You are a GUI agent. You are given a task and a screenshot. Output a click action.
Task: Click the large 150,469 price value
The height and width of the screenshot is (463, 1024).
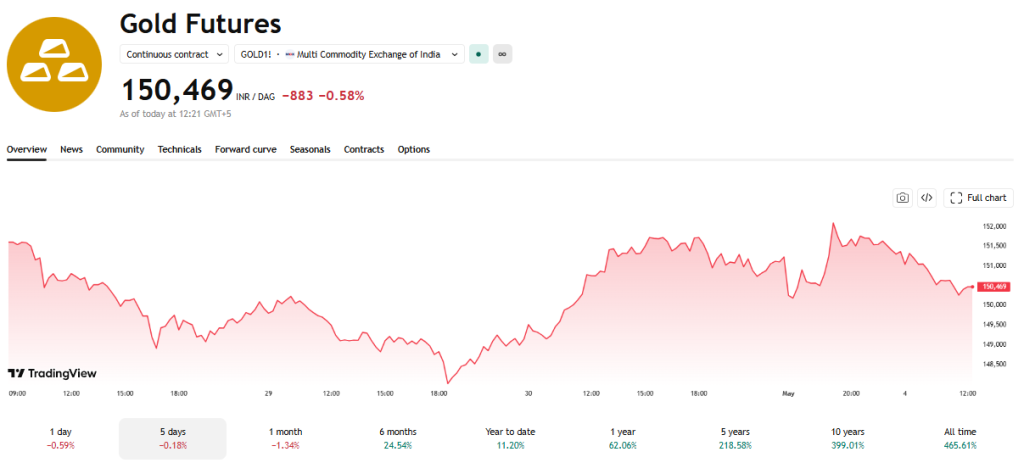(177, 90)
